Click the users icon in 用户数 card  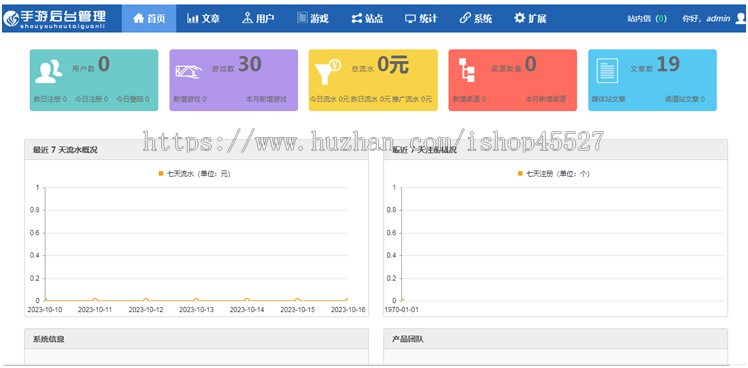click(48, 72)
